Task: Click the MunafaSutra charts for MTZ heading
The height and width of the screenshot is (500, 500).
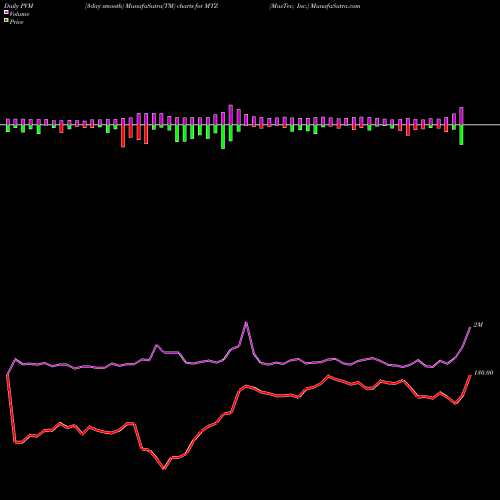Action: tap(152, 6)
